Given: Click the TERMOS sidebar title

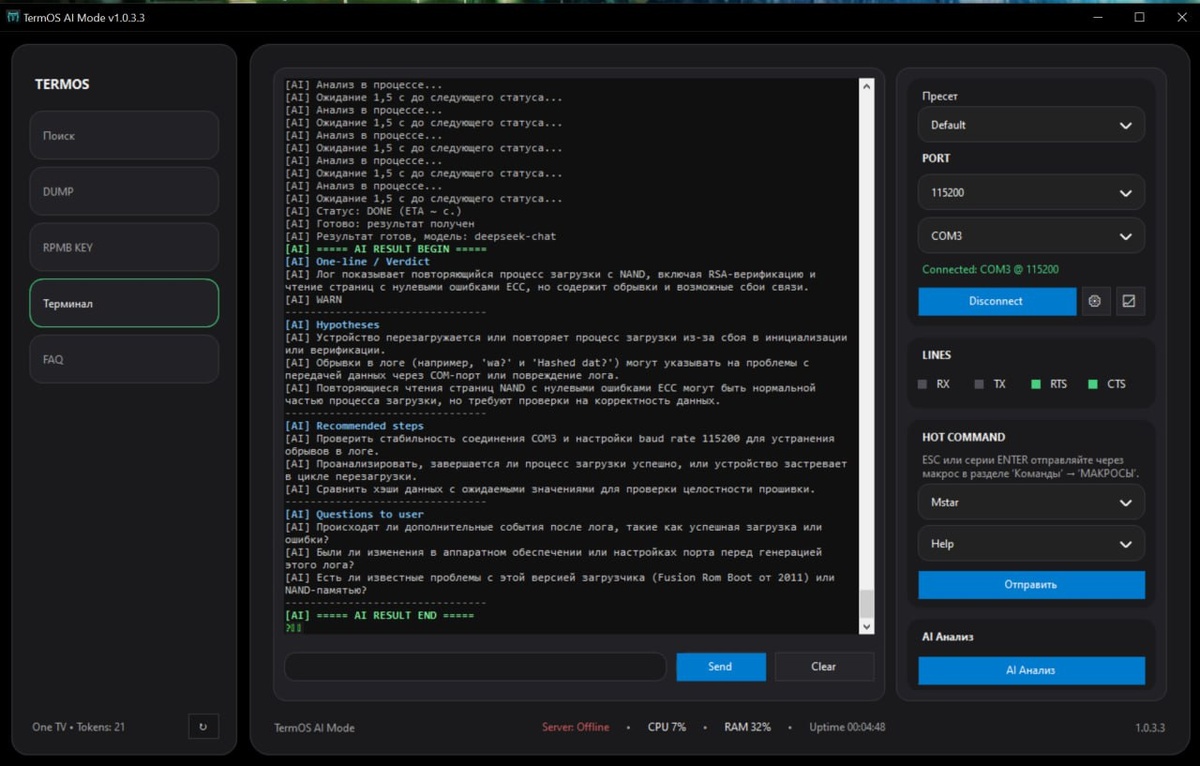Looking at the screenshot, I should (62, 84).
